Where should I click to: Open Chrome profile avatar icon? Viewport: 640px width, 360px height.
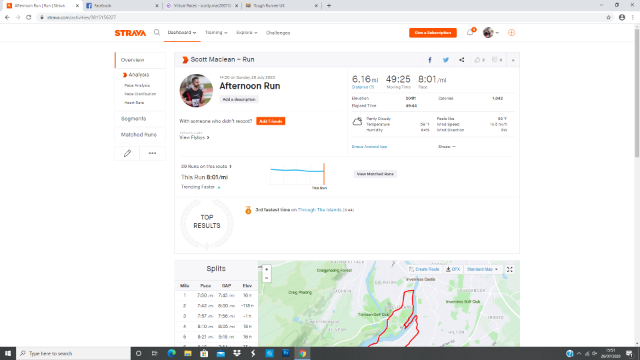[x=622, y=17]
